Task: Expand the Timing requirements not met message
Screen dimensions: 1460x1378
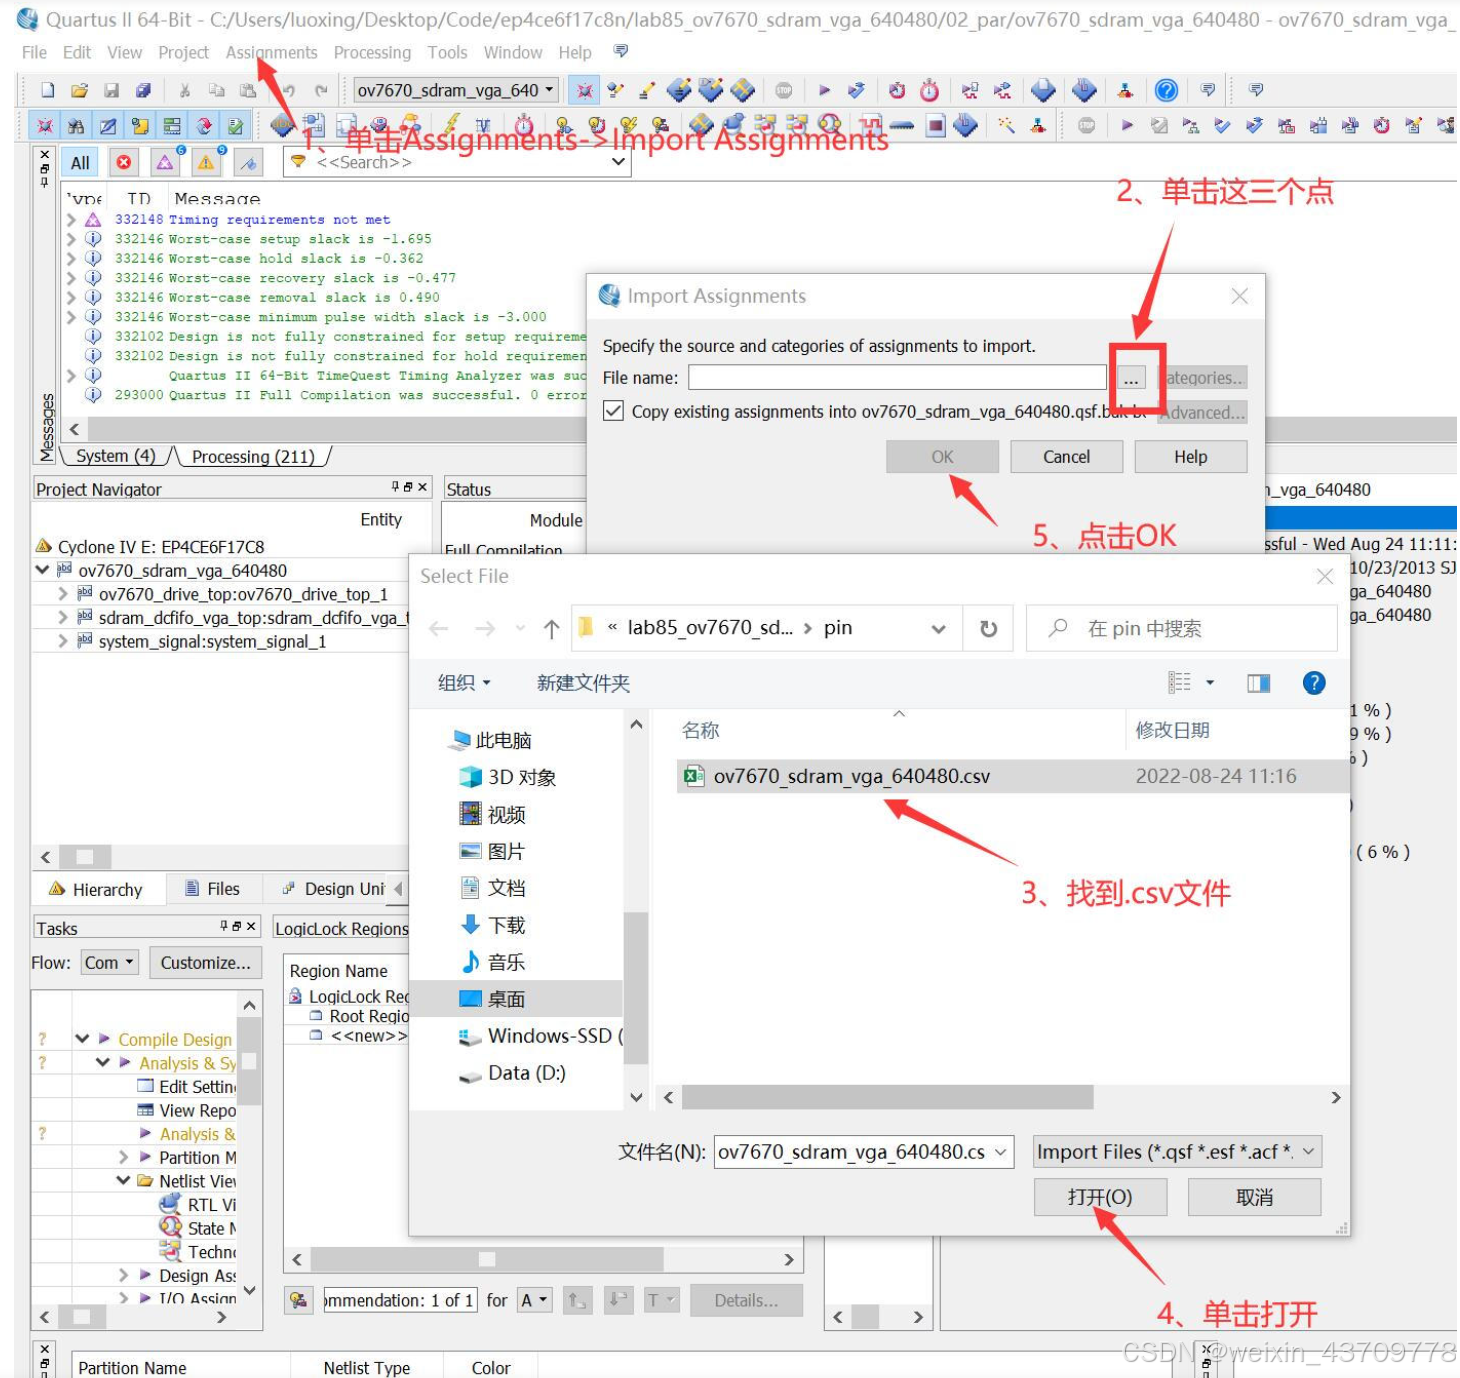Action: [x=72, y=219]
